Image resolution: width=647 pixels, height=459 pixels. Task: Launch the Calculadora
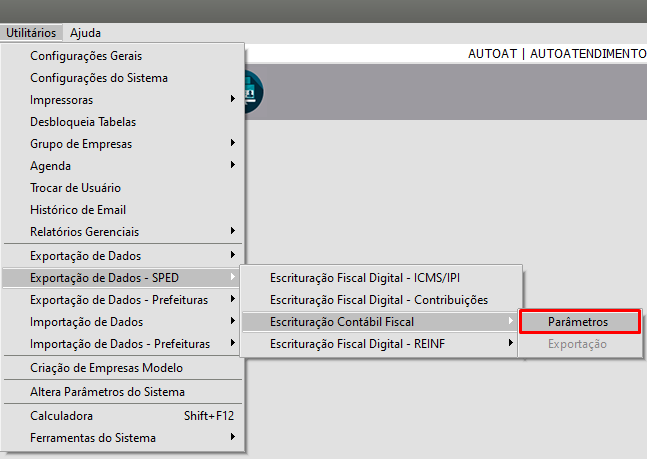[x=62, y=415]
